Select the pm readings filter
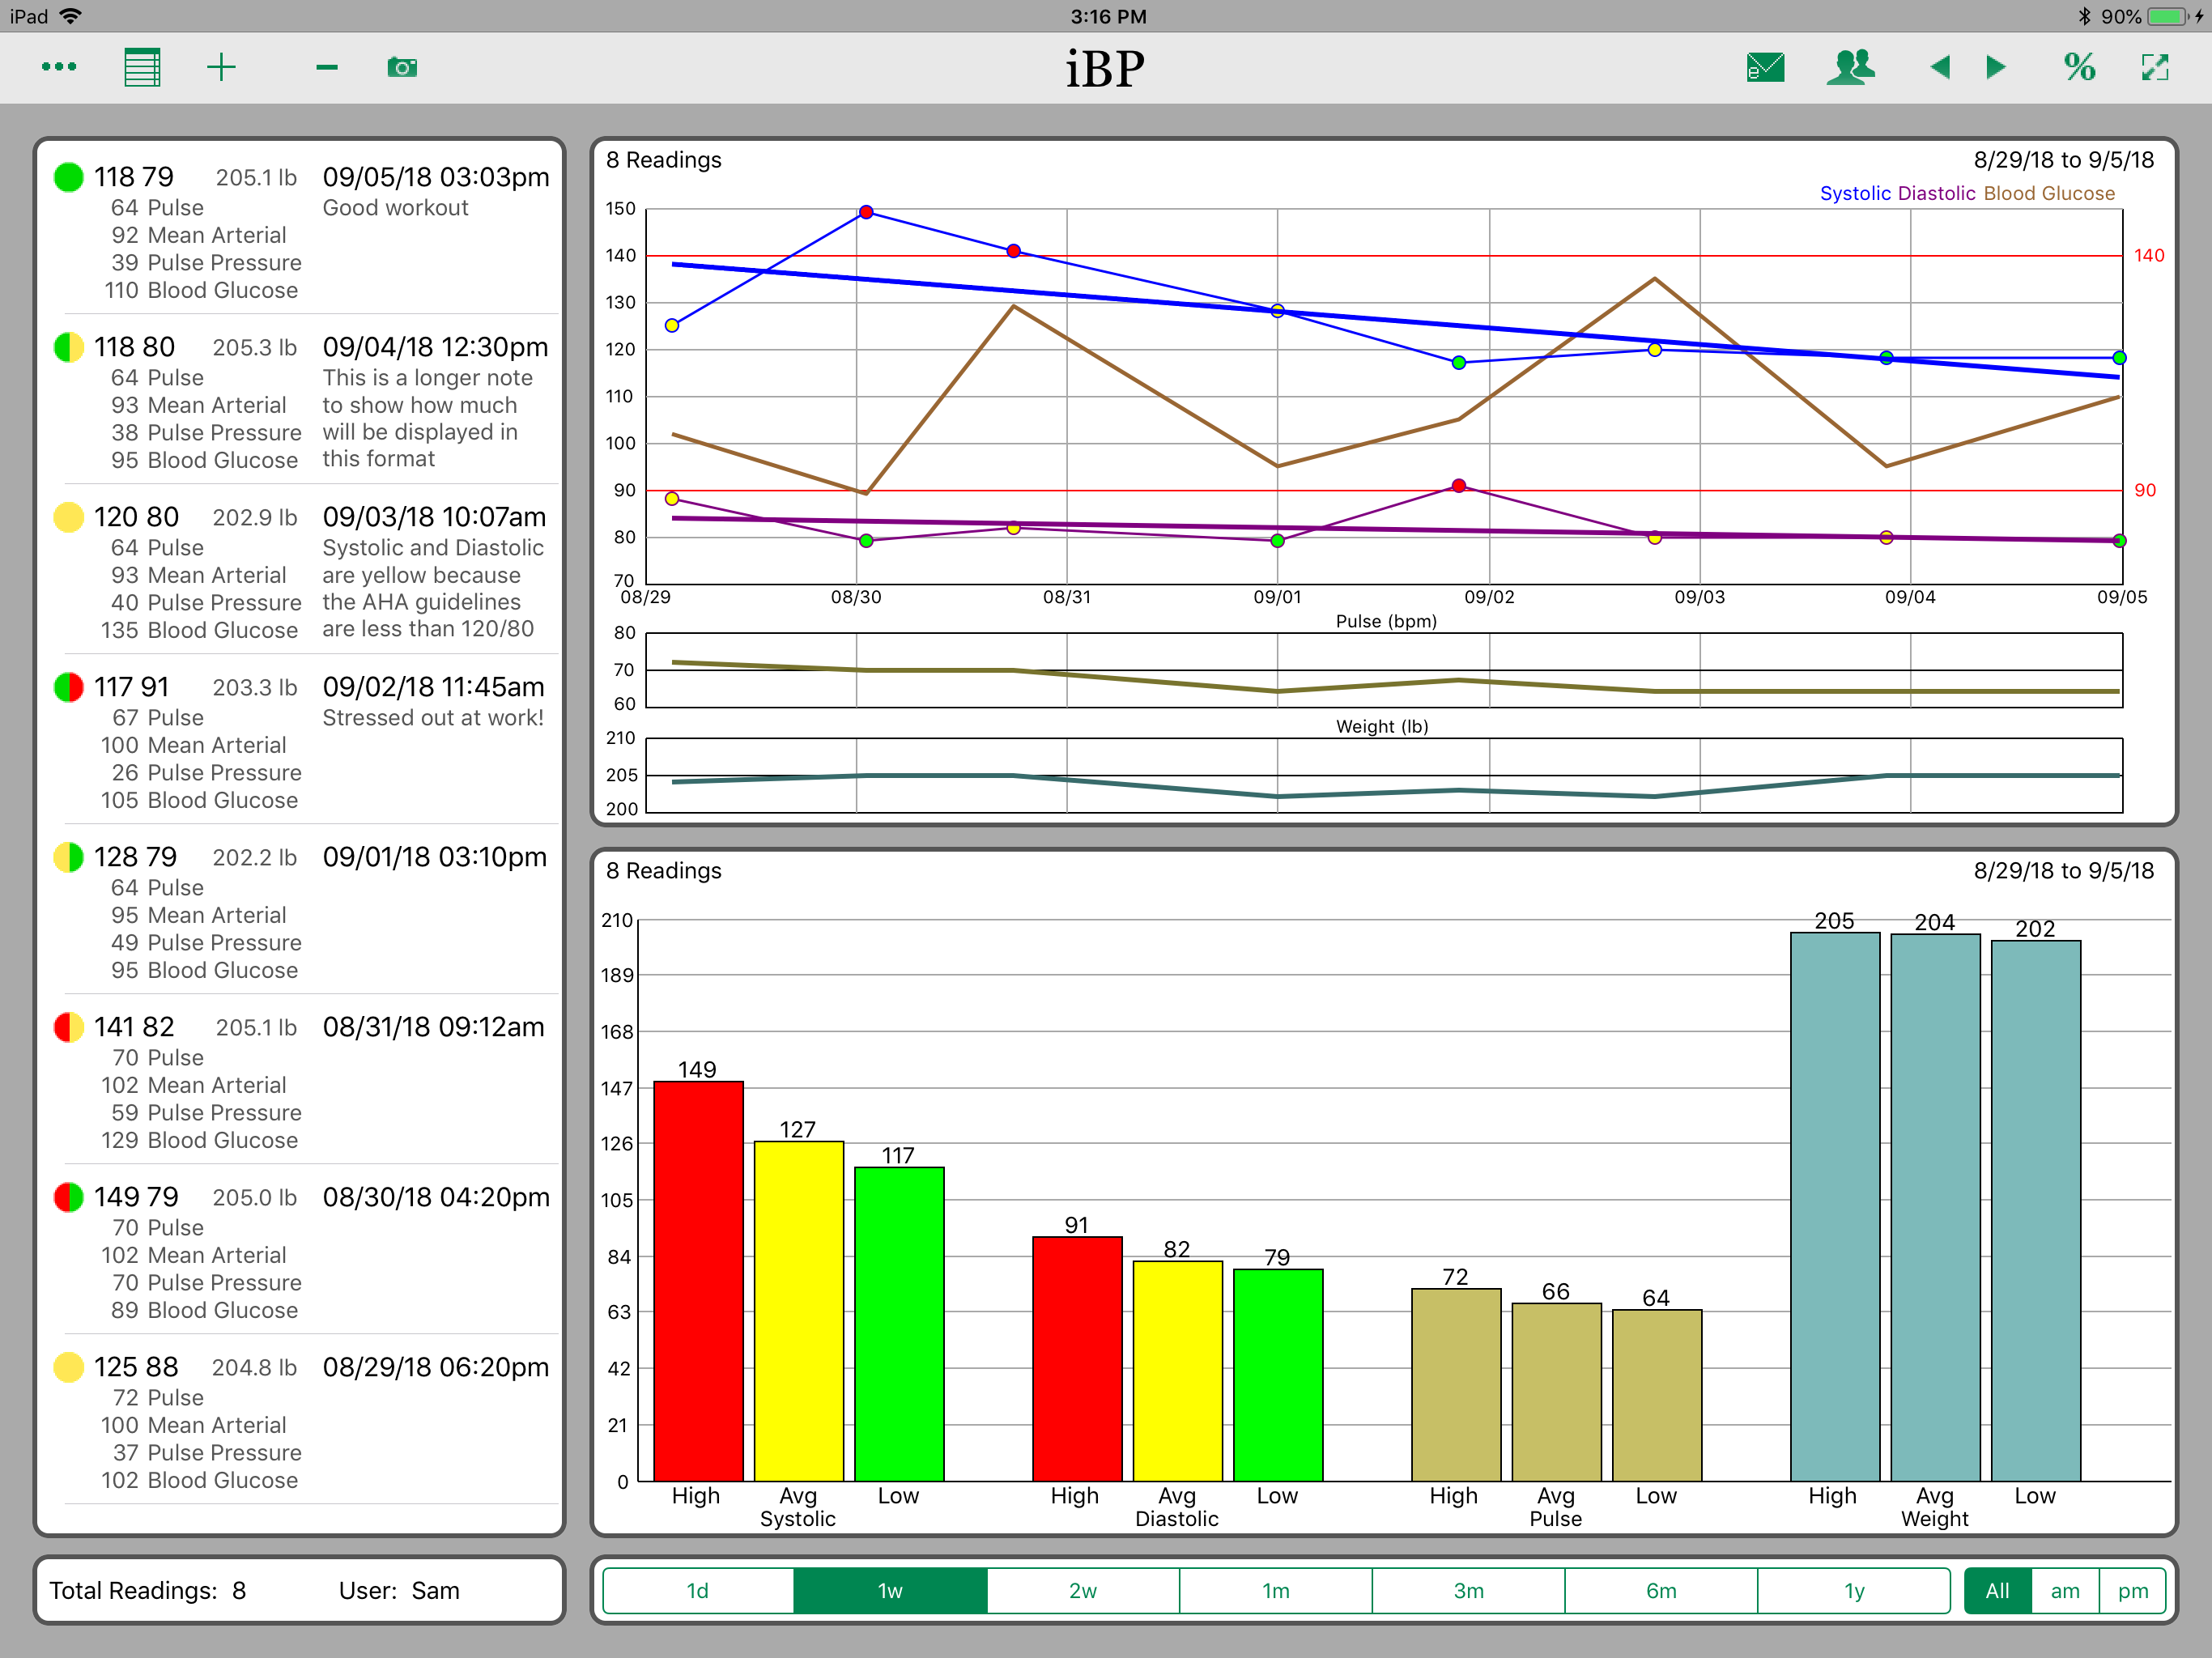 2132,1590
